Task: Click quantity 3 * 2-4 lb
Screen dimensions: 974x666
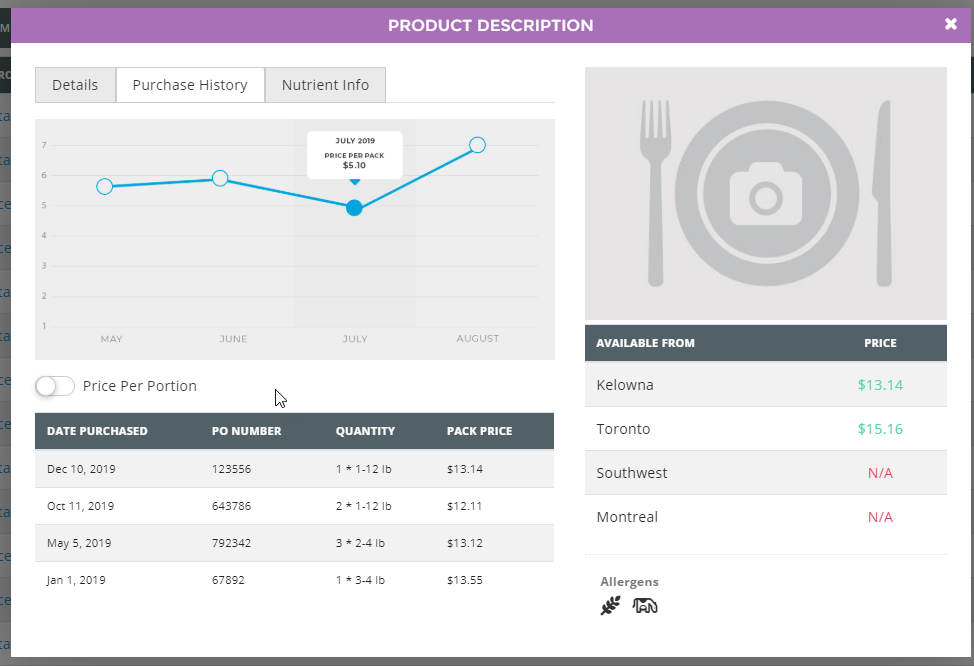Action: click(x=360, y=543)
